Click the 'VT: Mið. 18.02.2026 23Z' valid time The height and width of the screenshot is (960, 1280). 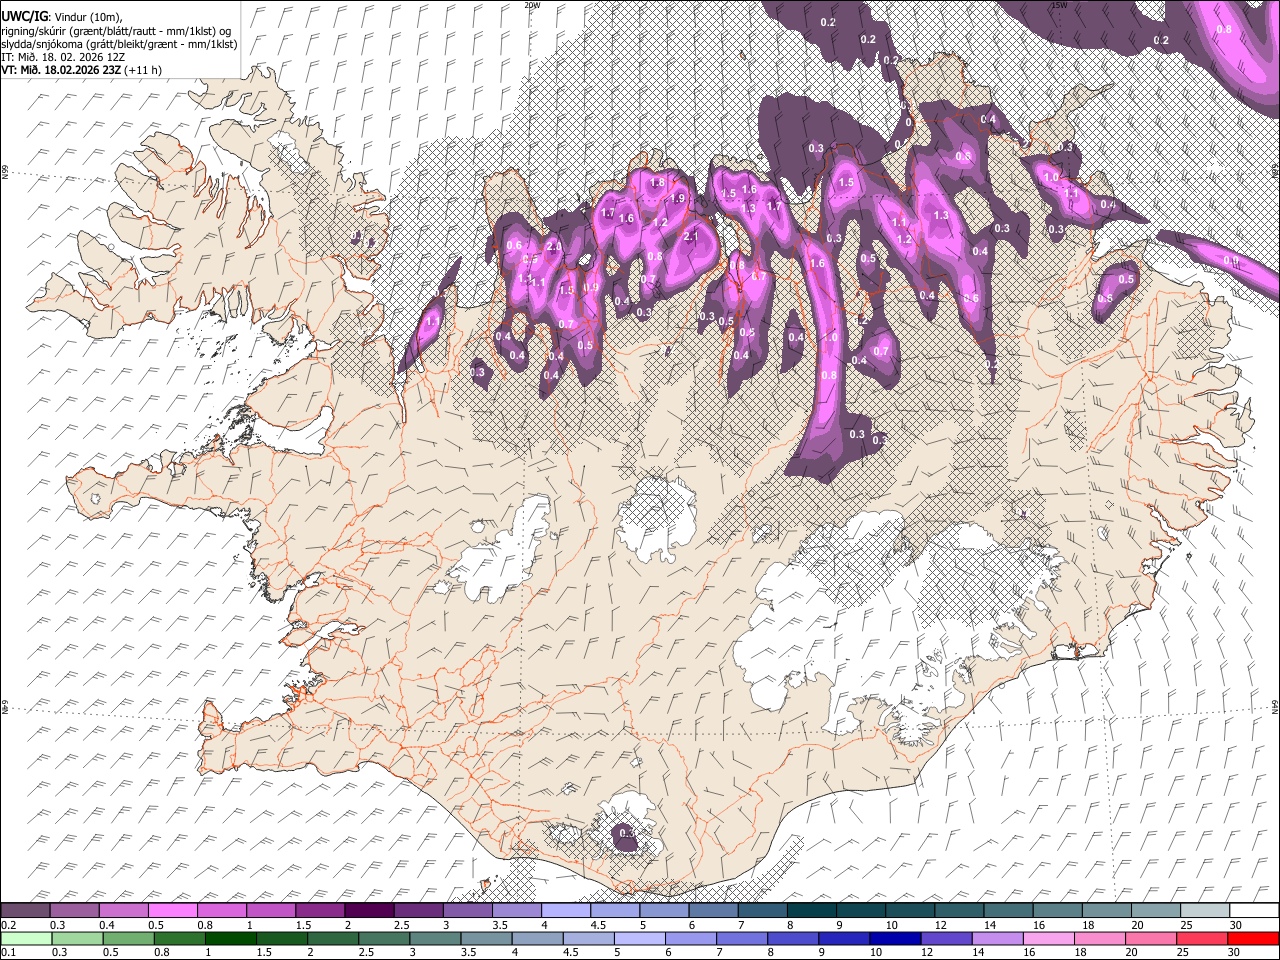pos(61,70)
